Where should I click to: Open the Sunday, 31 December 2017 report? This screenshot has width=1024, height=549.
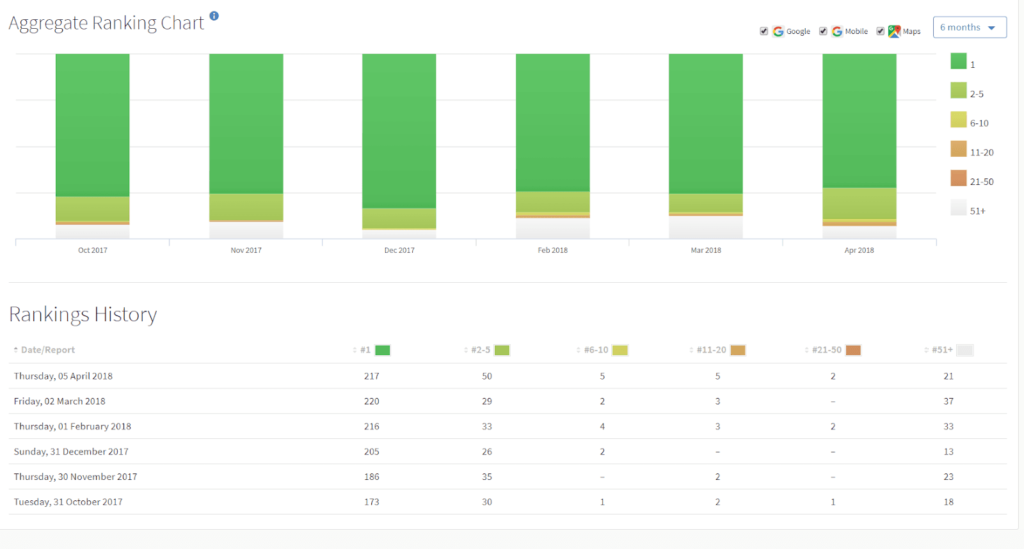pyautogui.click(x=71, y=451)
